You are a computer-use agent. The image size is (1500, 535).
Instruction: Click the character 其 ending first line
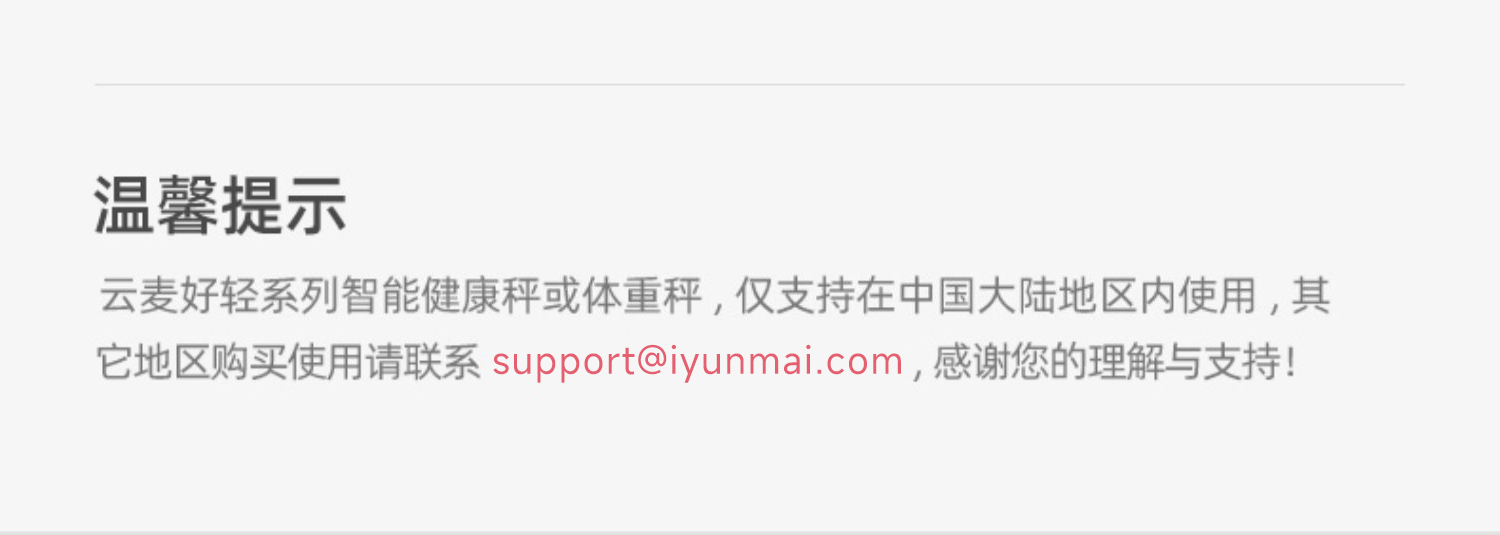[x=1311, y=298]
